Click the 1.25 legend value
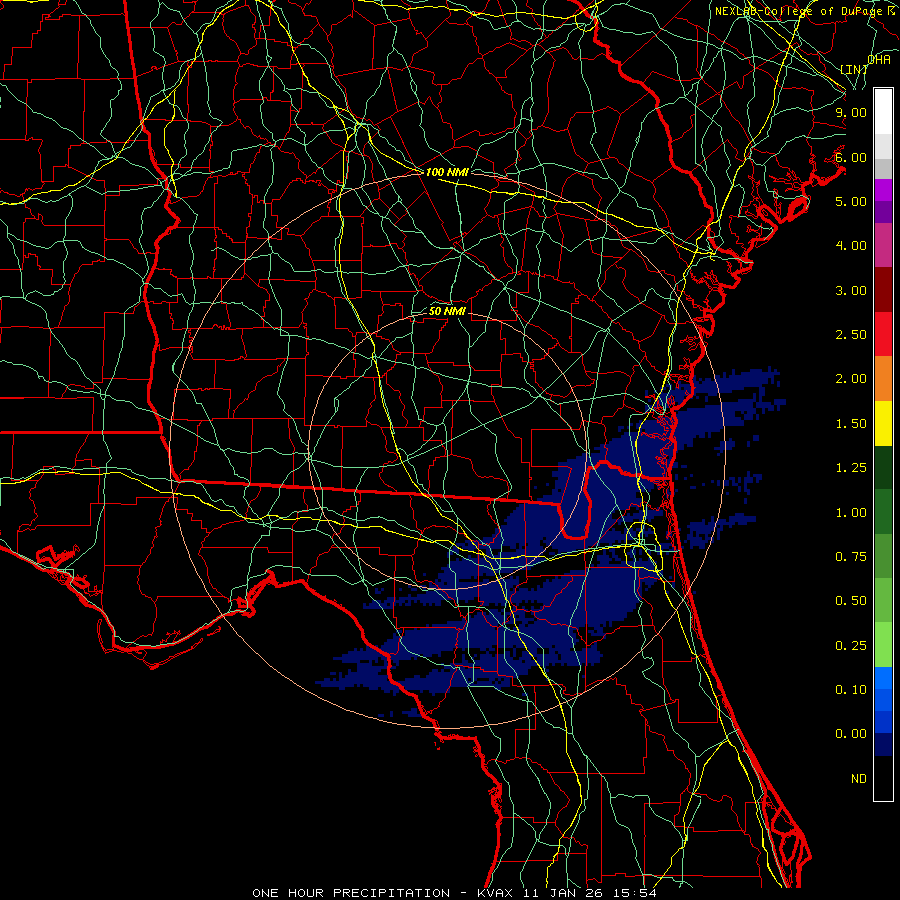The width and height of the screenshot is (900, 900). (851, 468)
